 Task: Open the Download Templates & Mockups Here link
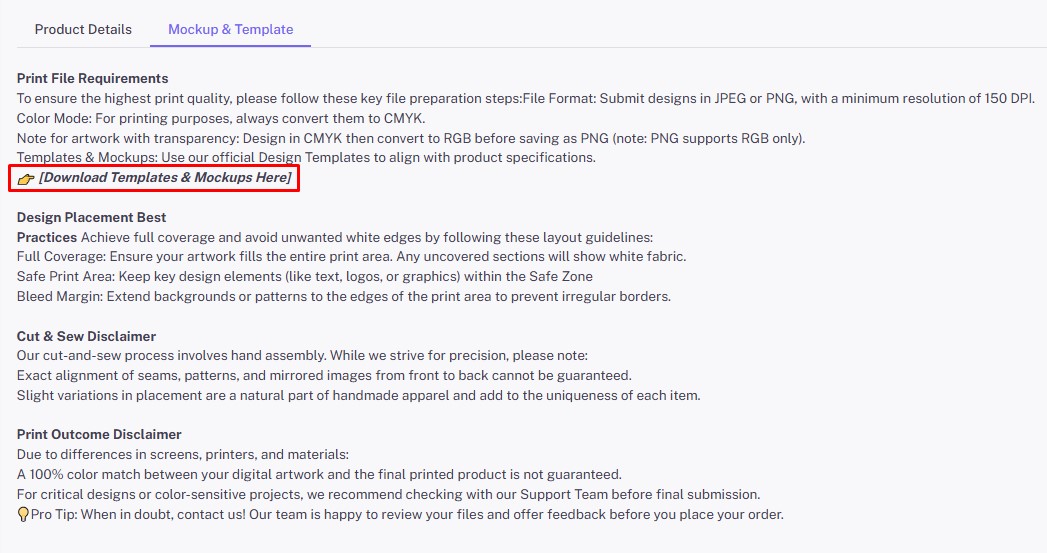click(165, 178)
